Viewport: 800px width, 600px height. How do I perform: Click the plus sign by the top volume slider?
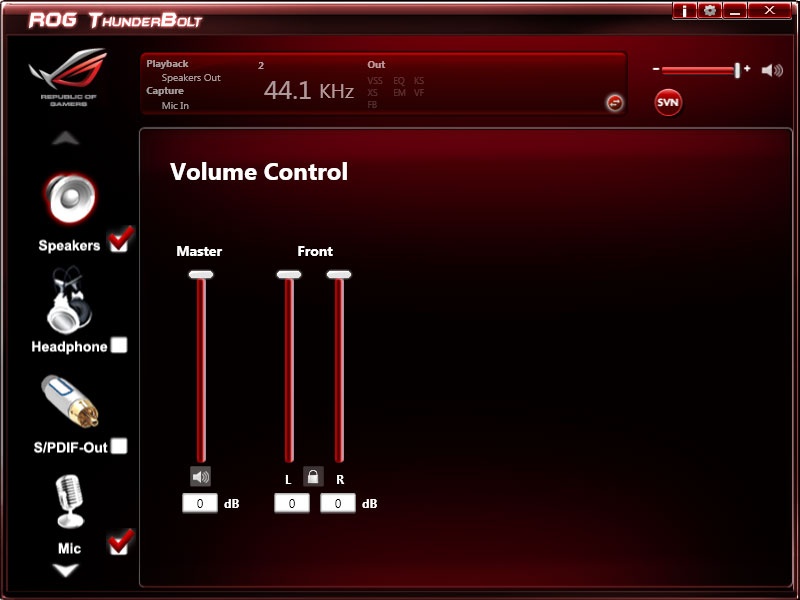(747, 68)
